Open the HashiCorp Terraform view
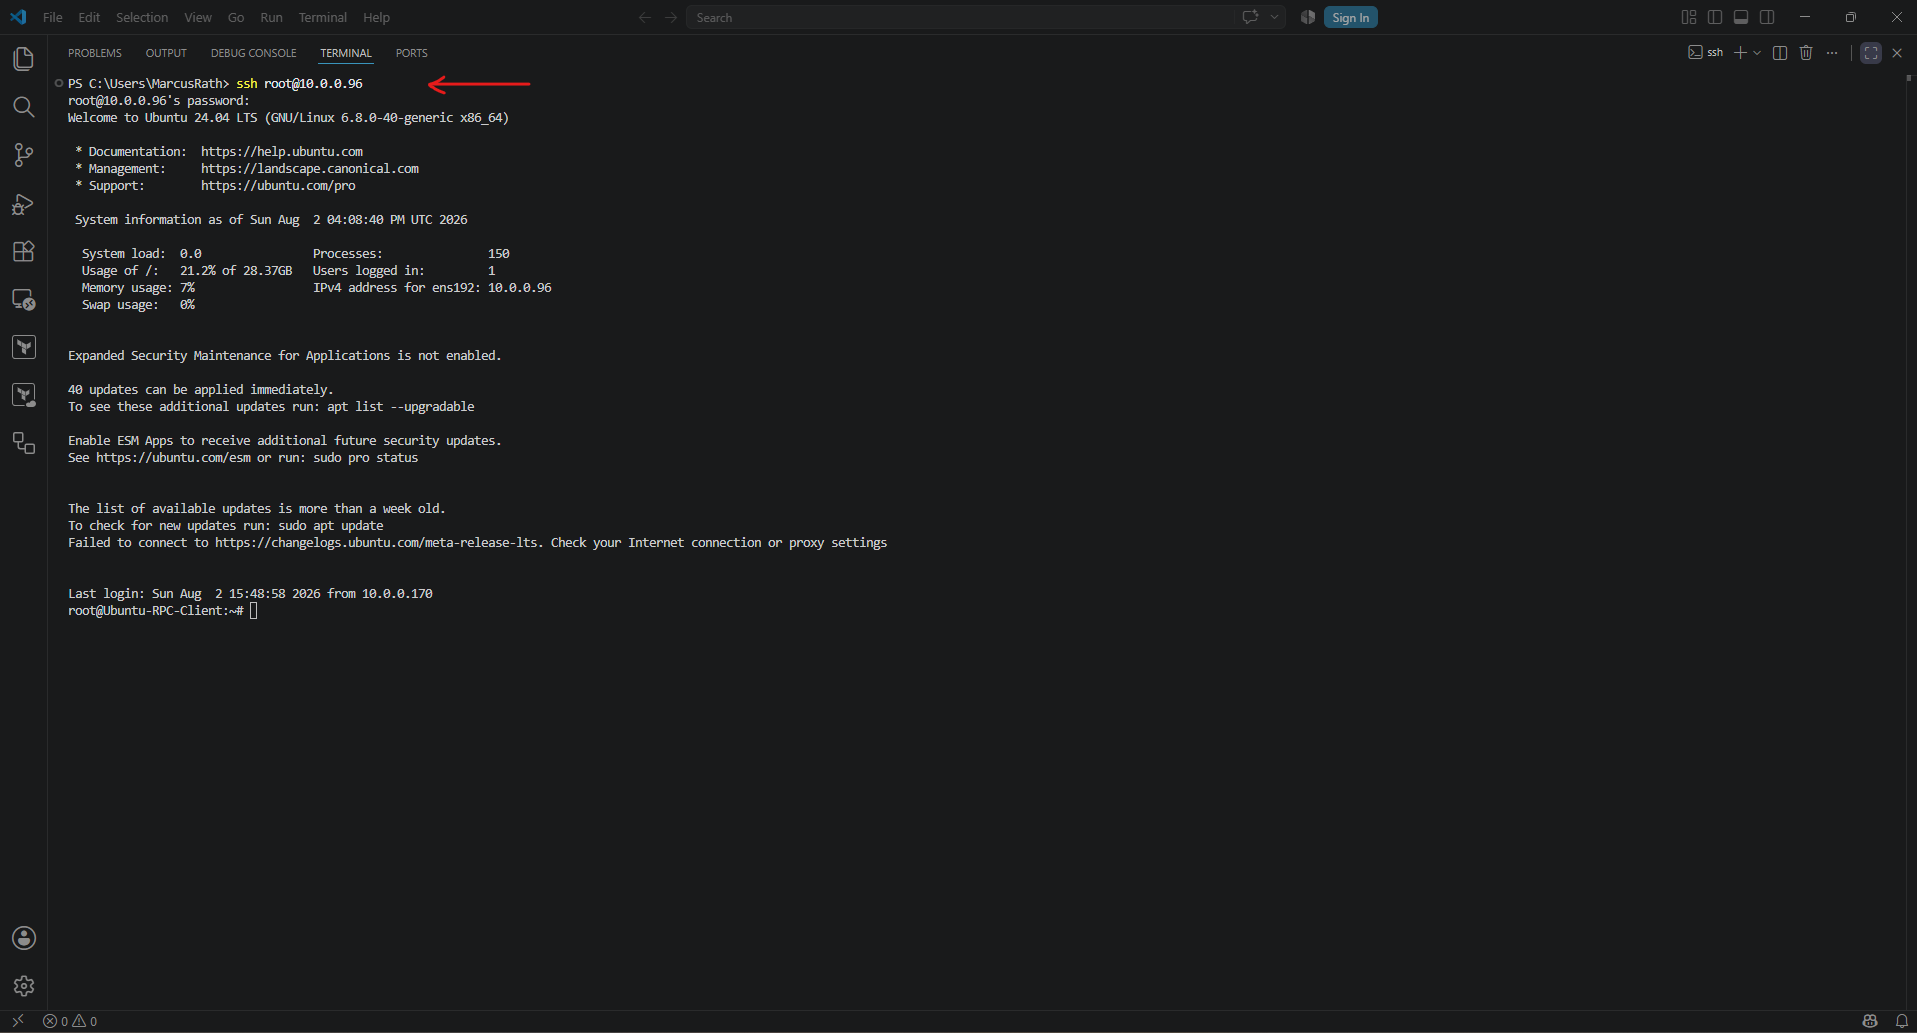The width and height of the screenshot is (1917, 1033). [24, 347]
